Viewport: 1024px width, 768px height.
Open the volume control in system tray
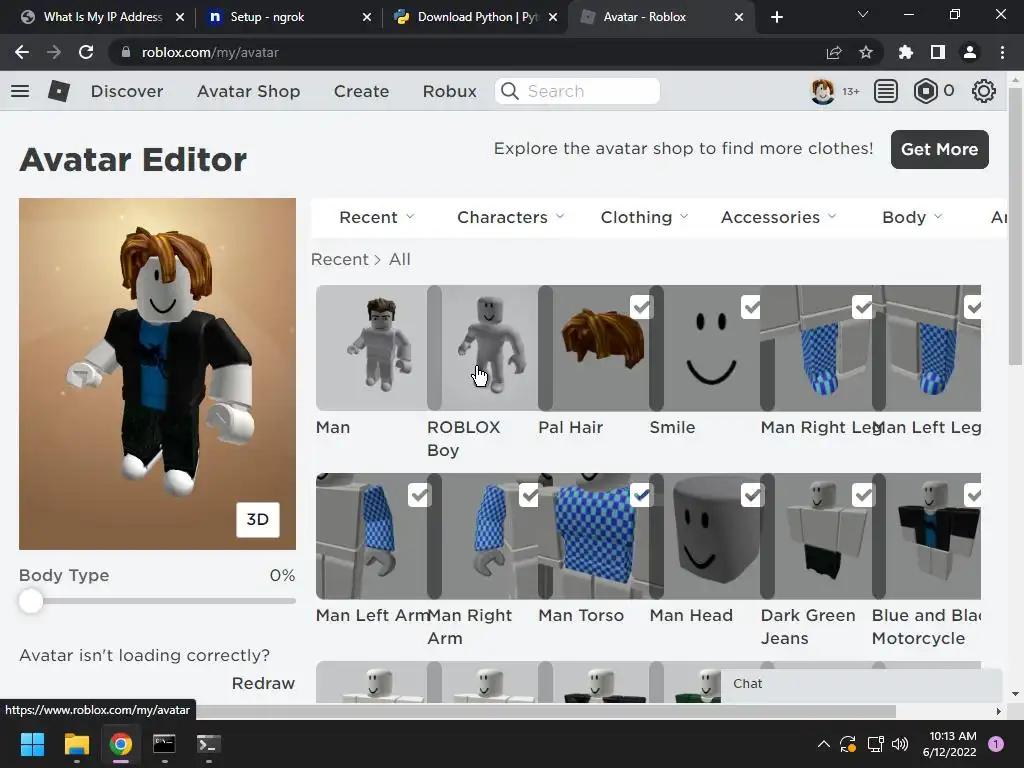(900, 744)
